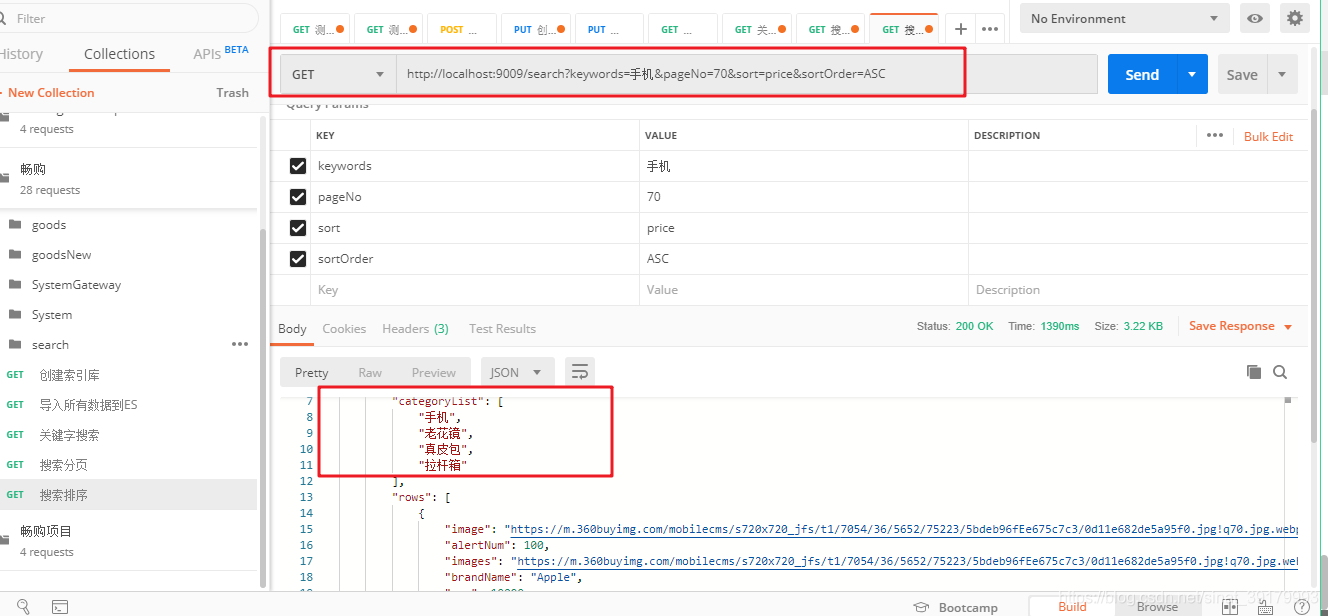
Task: Click the Filter search box
Action: coord(128,18)
